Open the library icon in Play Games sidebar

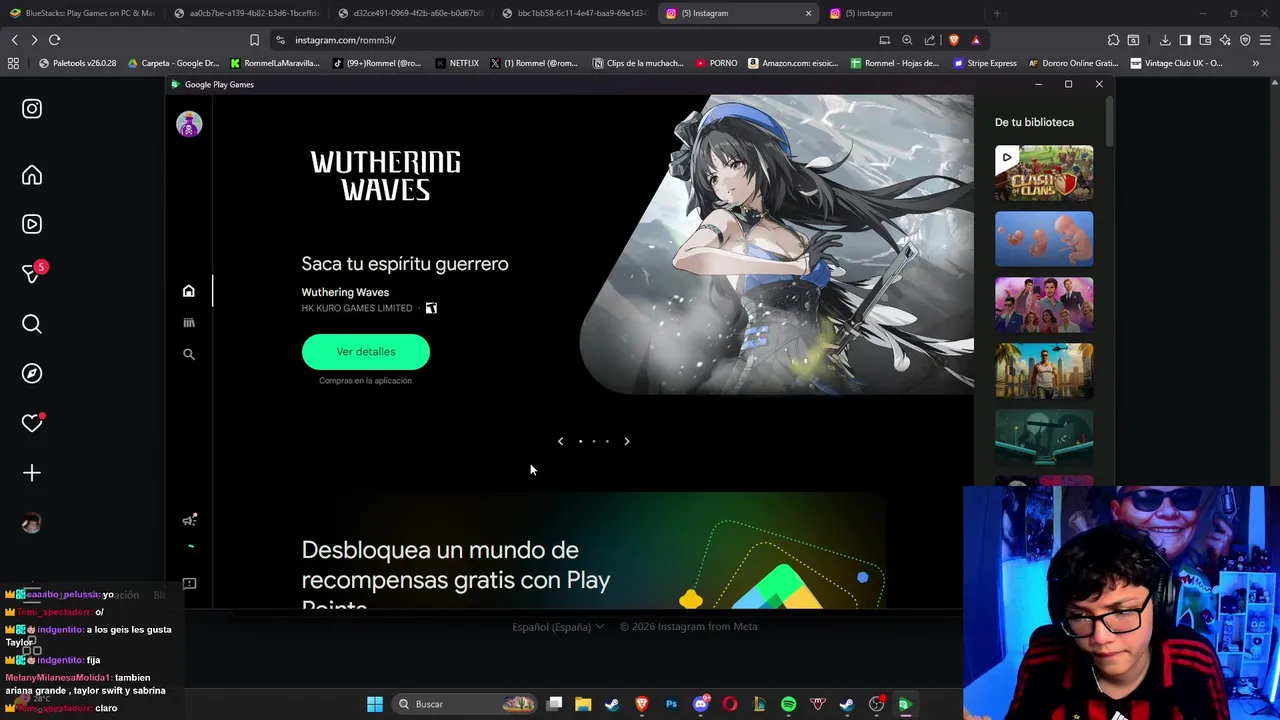click(x=189, y=323)
